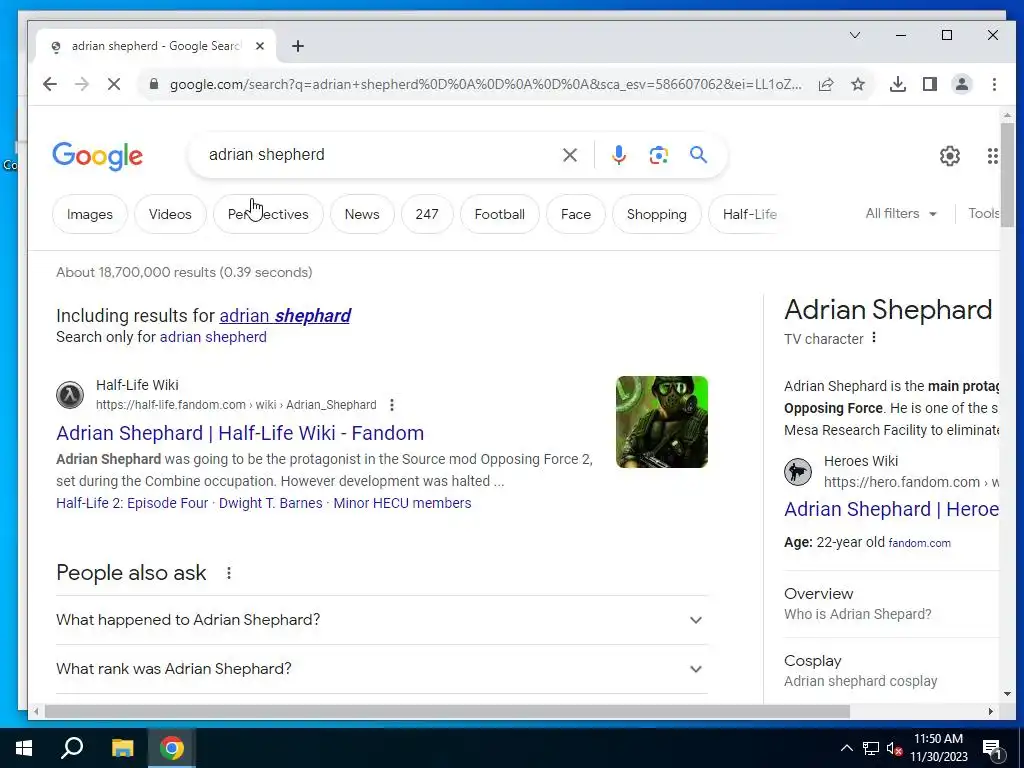Open Minor HECU members sitelink
Viewport: 1024px width, 768px height.
pyautogui.click(x=402, y=503)
